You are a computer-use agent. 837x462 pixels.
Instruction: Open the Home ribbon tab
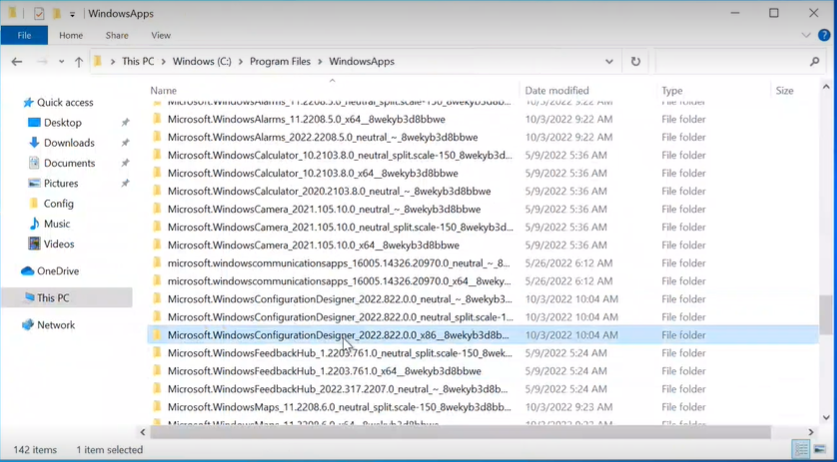click(71, 35)
